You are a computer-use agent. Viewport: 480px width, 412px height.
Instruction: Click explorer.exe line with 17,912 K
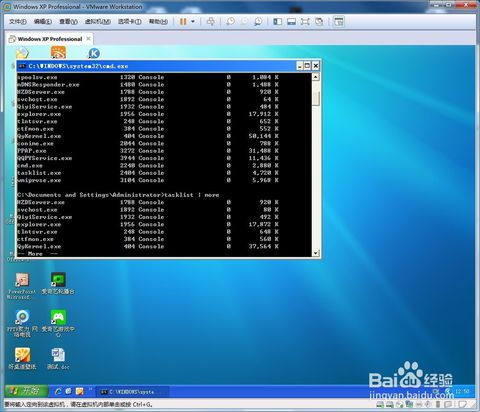point(148,114)
